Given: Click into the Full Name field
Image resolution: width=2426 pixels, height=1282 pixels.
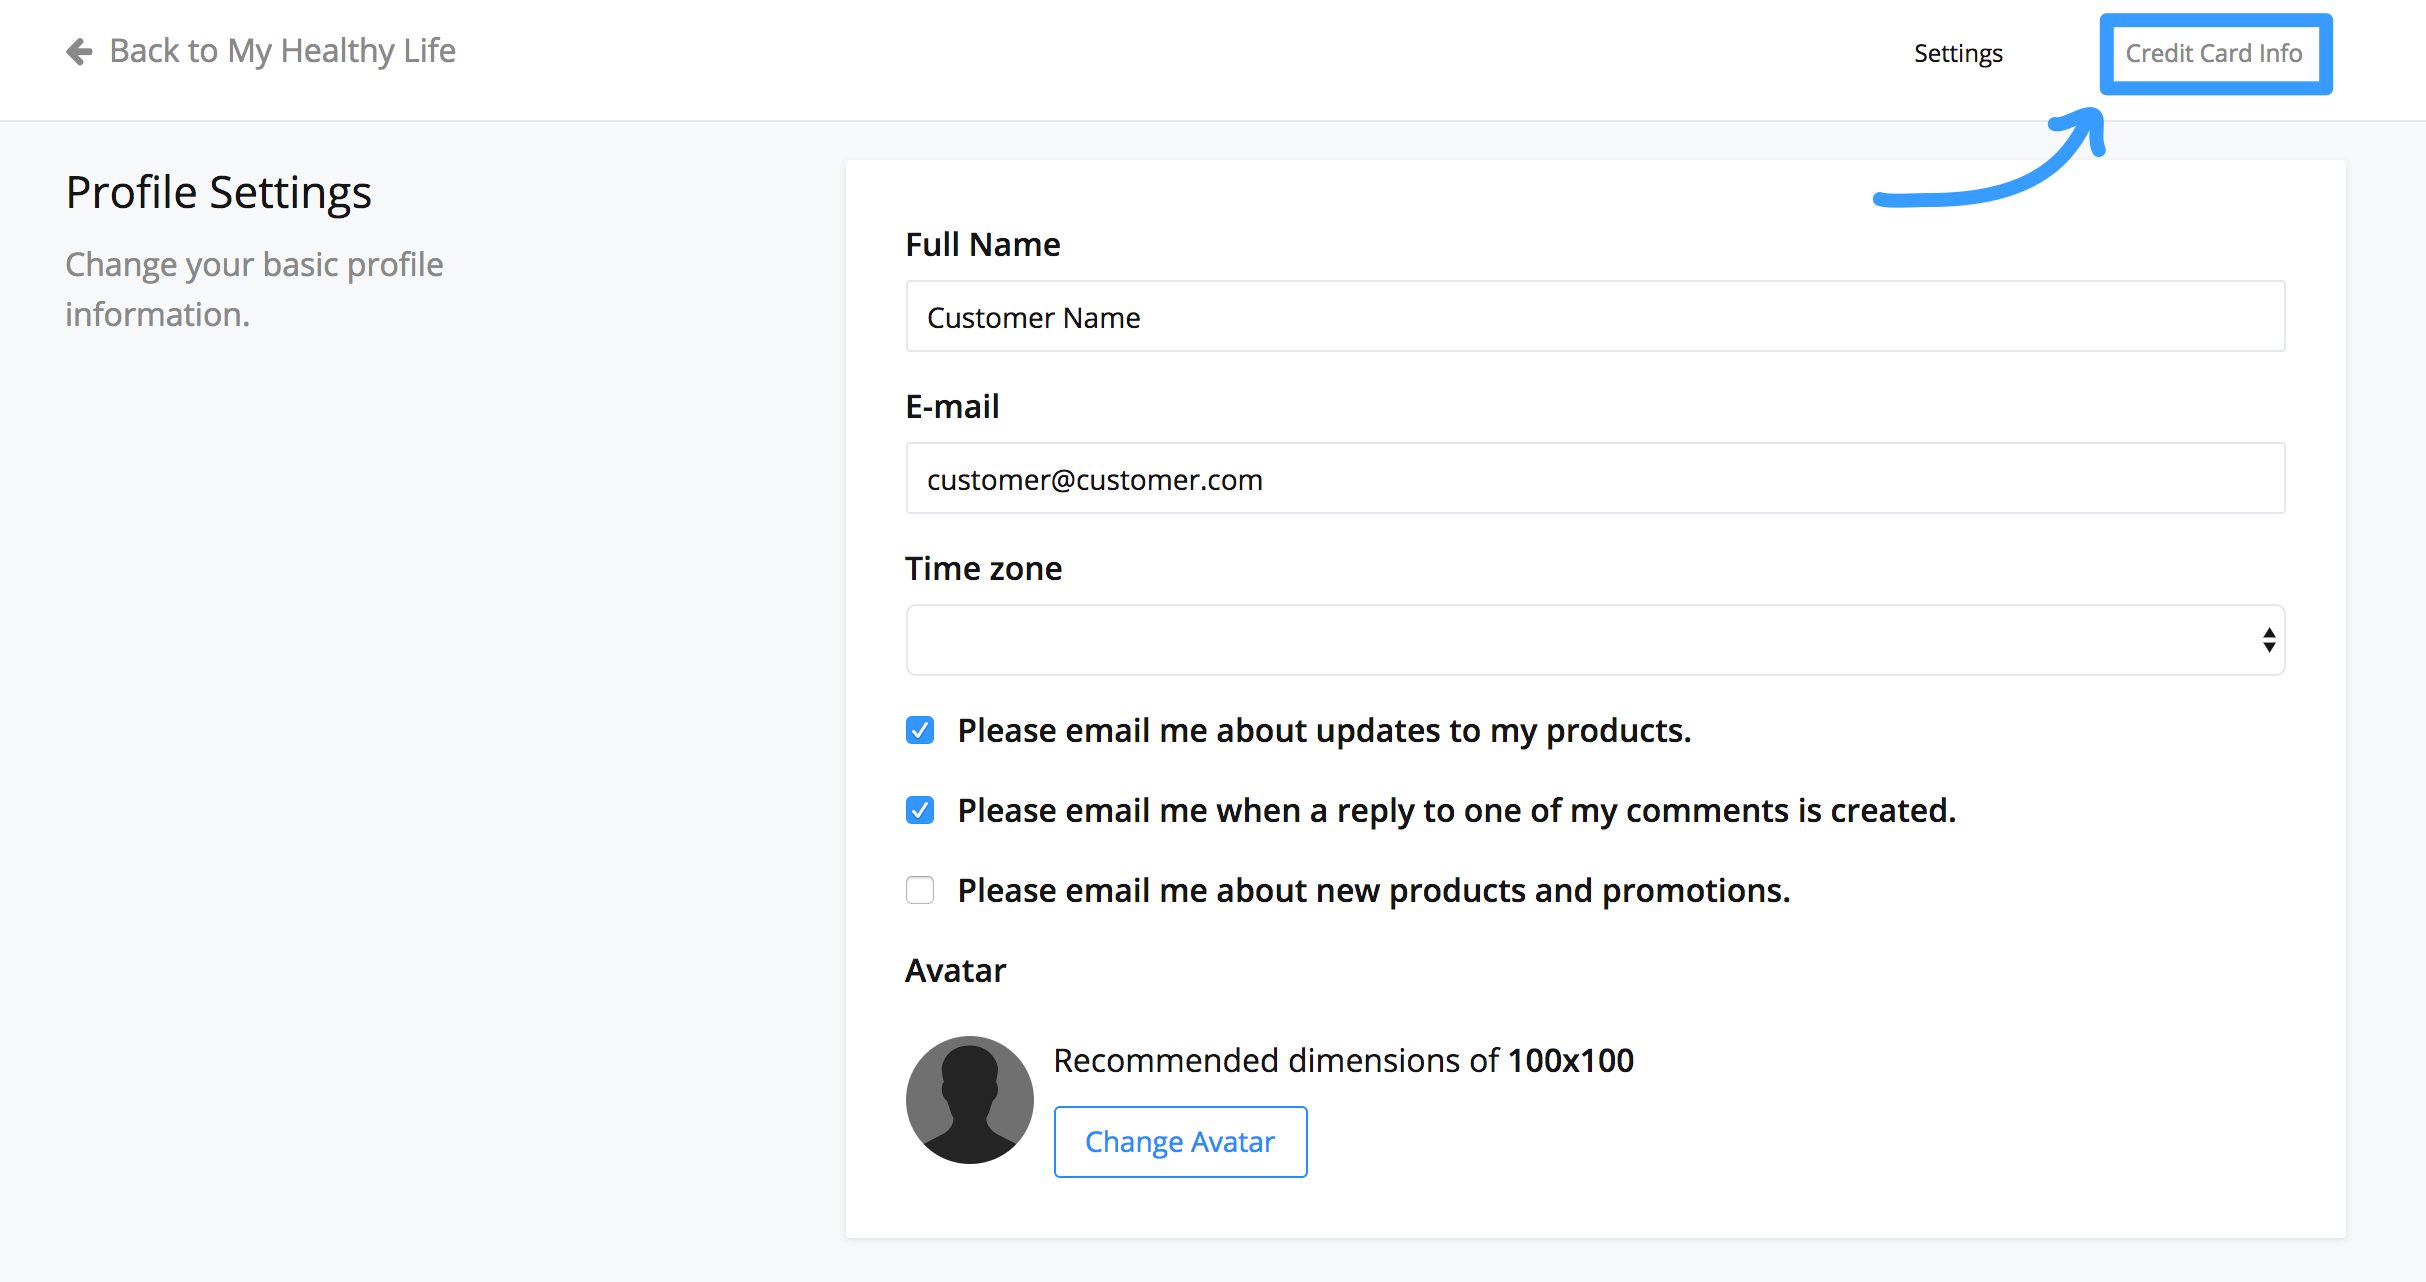Looking at the screenshot, I should 1595,317.
